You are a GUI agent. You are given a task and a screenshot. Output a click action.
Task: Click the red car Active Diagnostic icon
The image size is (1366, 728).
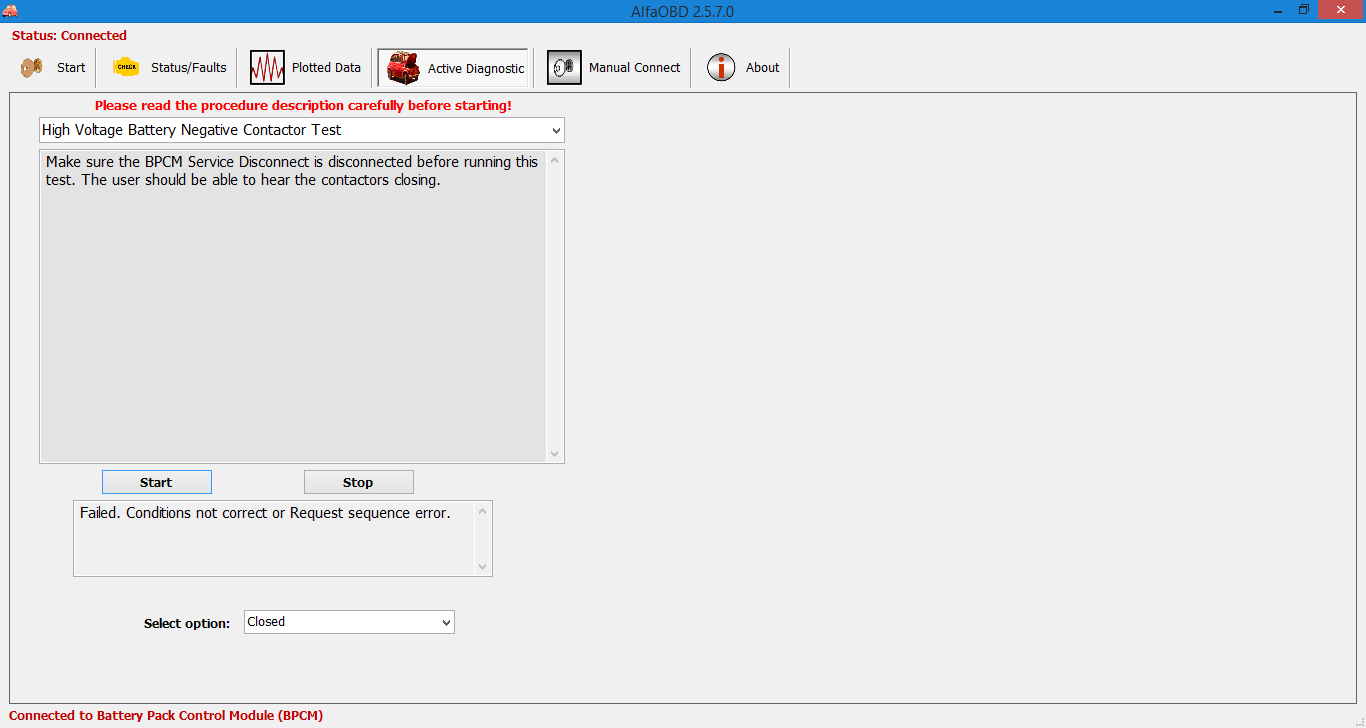point(403,68)
